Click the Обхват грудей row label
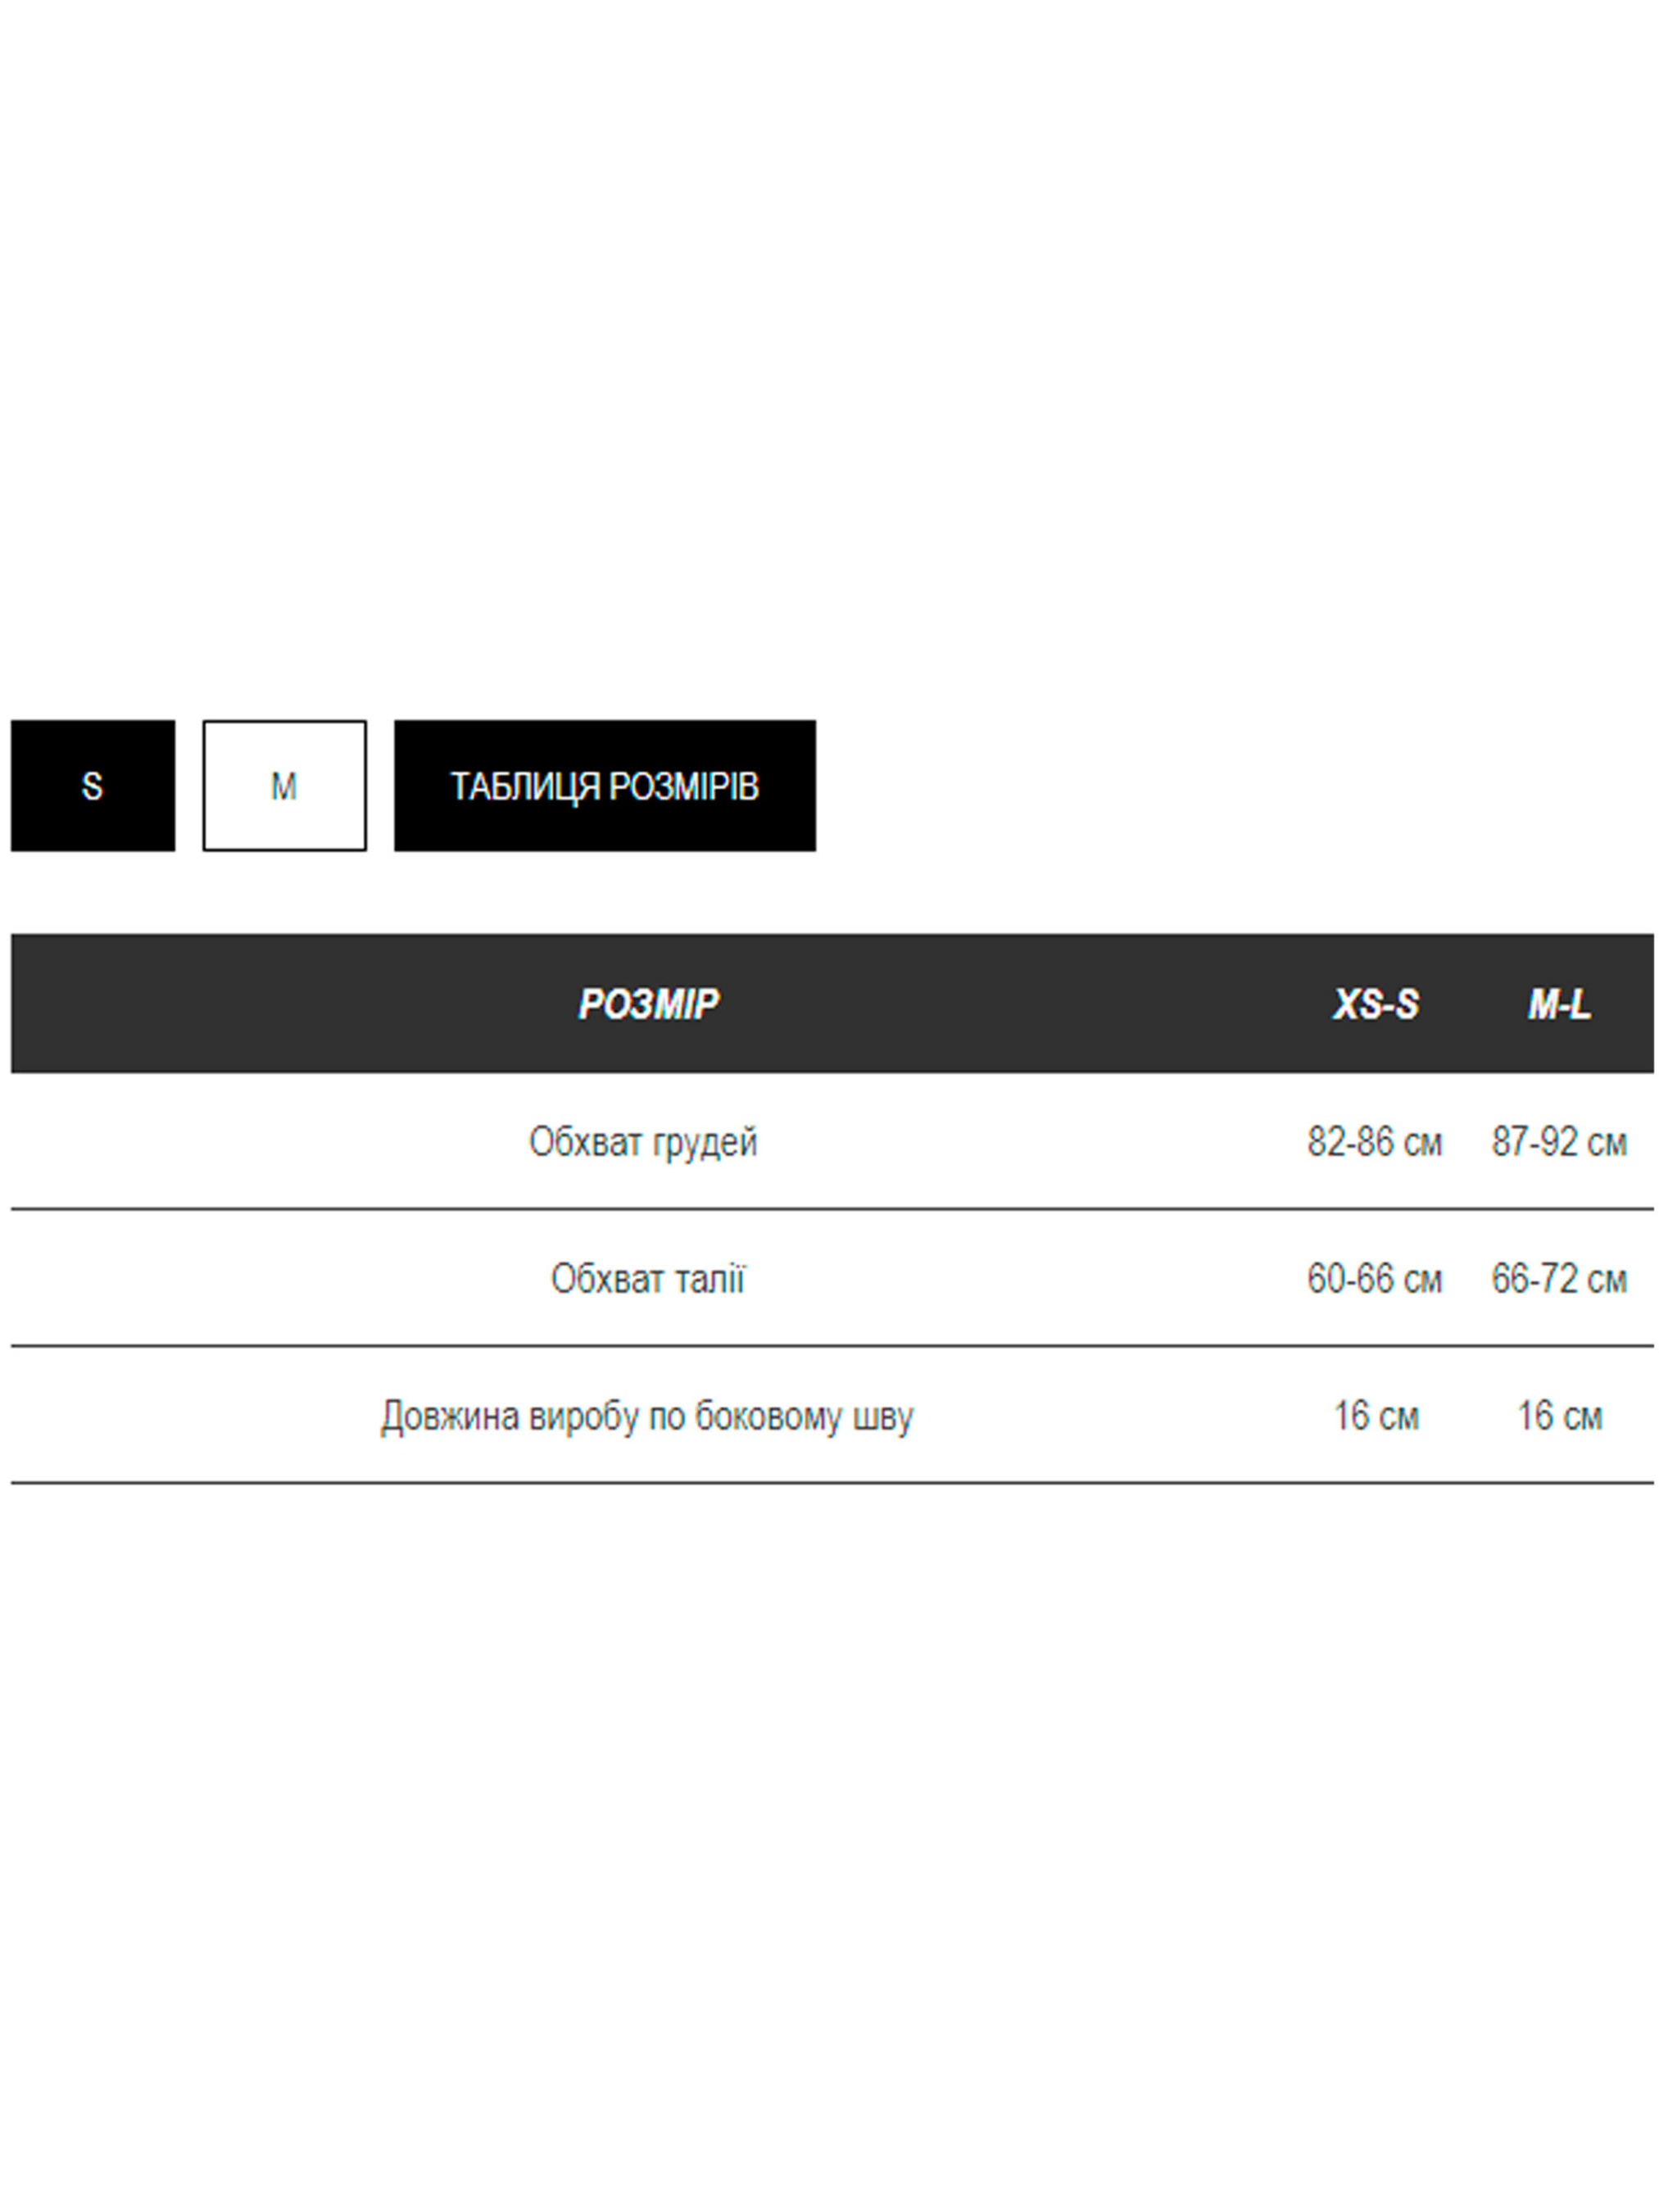This screenshot has height=2212, width=1659. pyautogui.click(x=643, y=1142)
